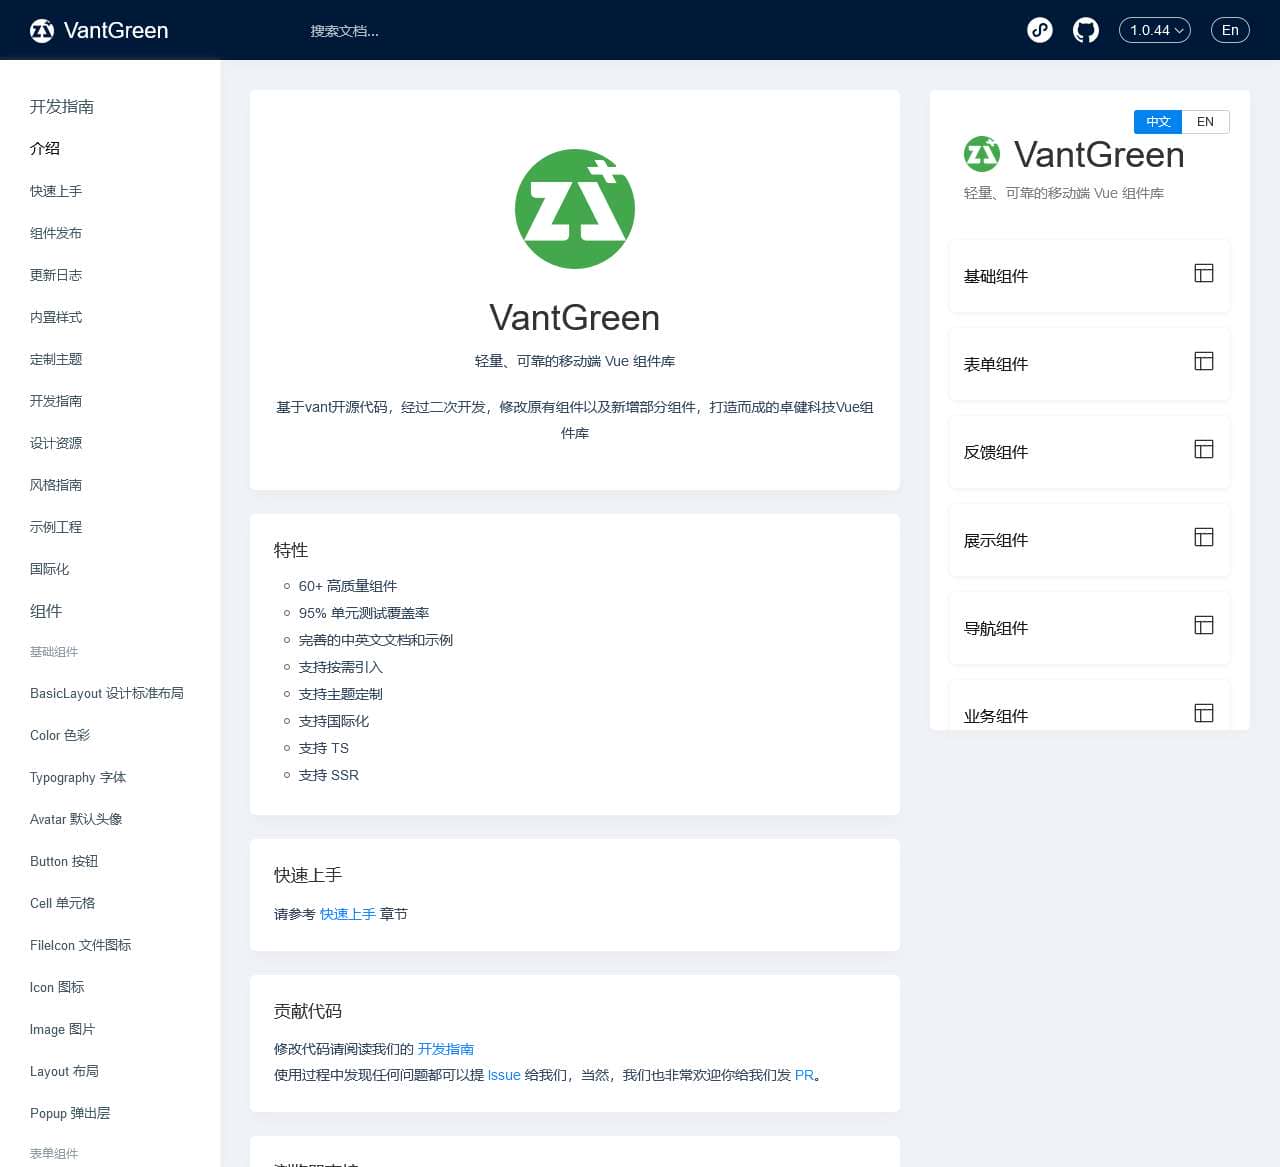
Task: Click the 支持主题定制 feature line
Action: click(340, 694)
